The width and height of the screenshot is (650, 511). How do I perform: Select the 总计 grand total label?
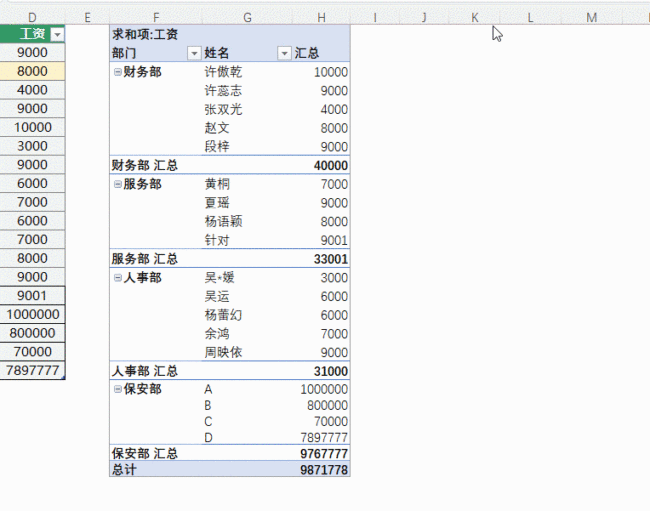pyautogui.click(x=126, y=469)
